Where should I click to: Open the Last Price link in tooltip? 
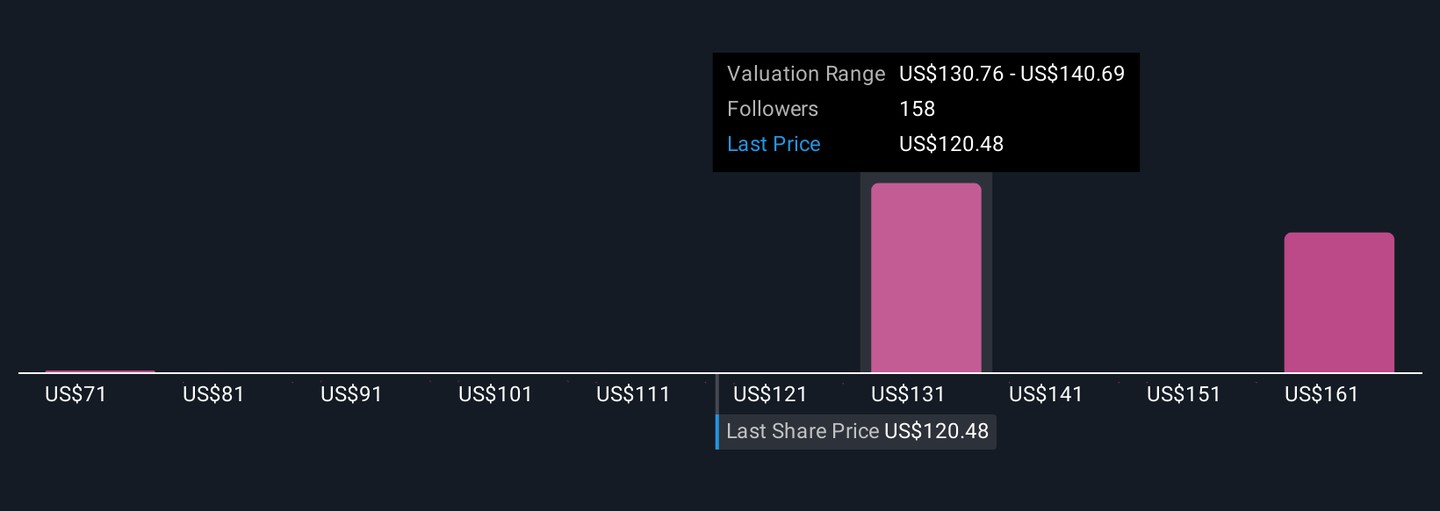774,144
